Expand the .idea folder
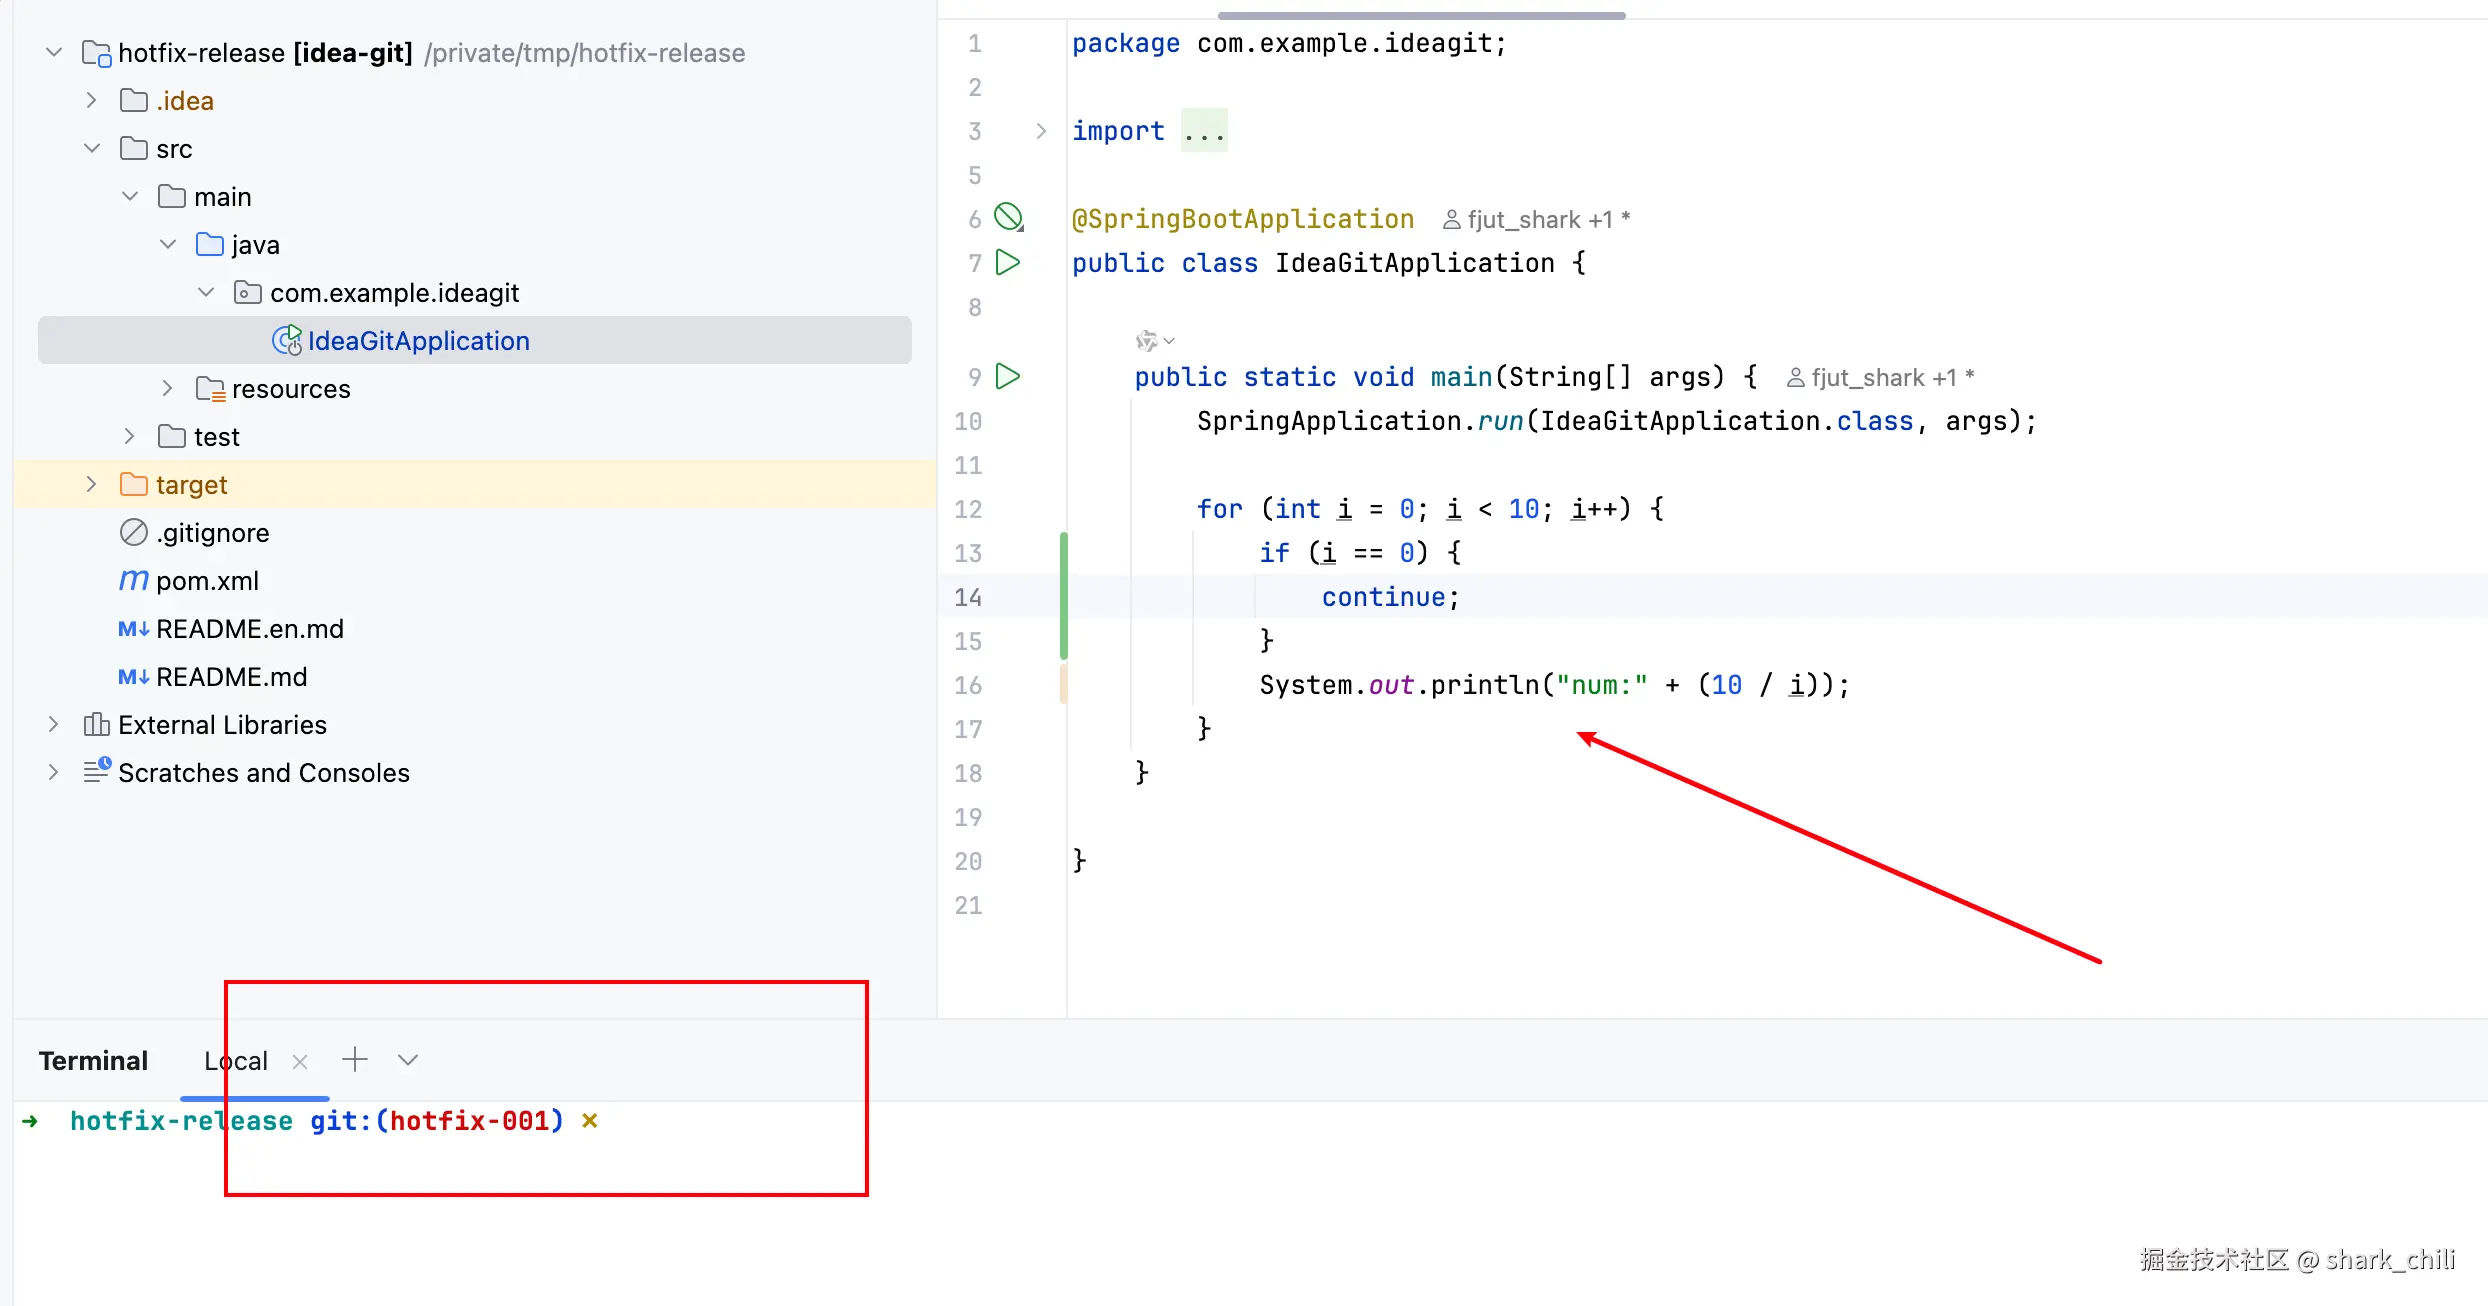 [91, 101]
